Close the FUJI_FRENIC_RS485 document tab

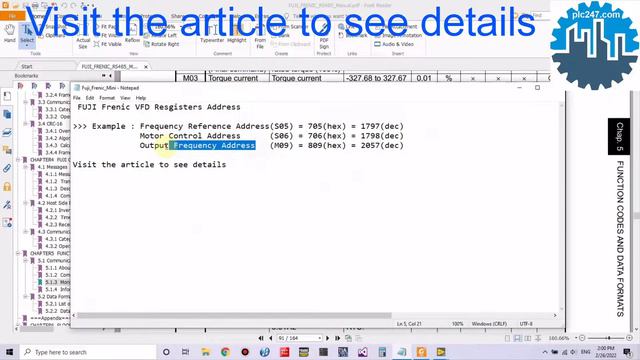point(146,67)
